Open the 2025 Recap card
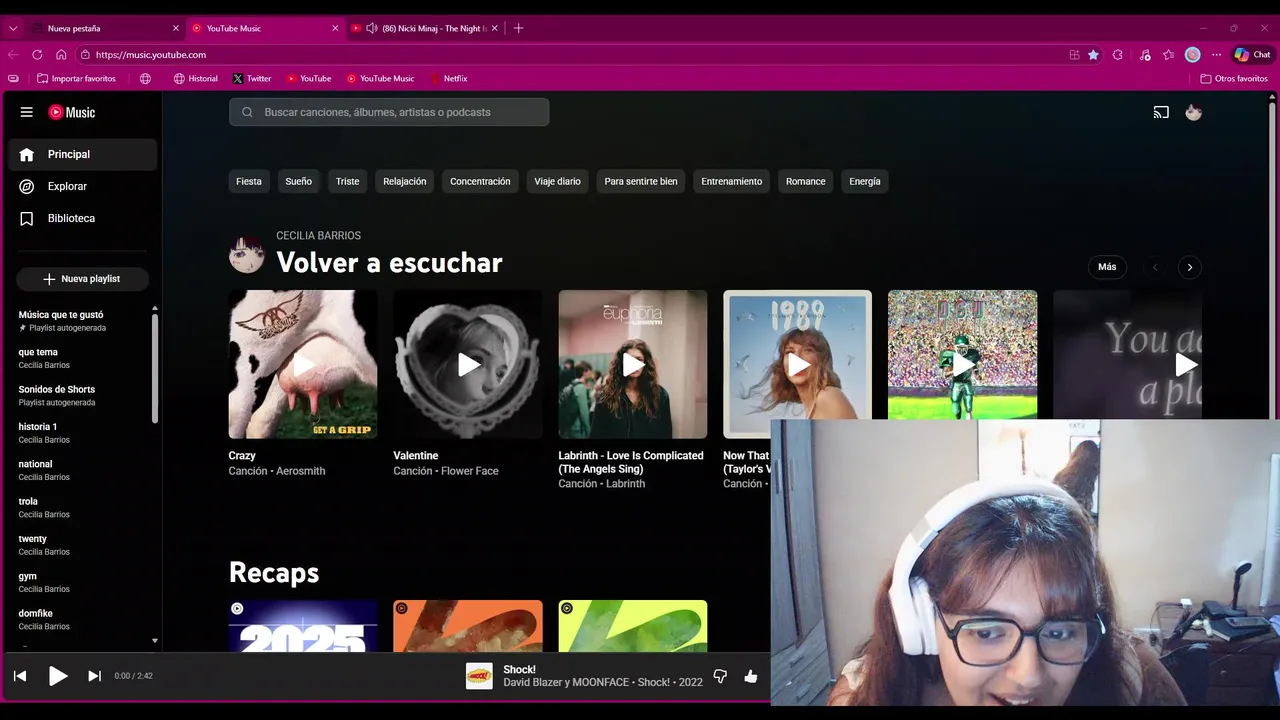 [303, 626]
